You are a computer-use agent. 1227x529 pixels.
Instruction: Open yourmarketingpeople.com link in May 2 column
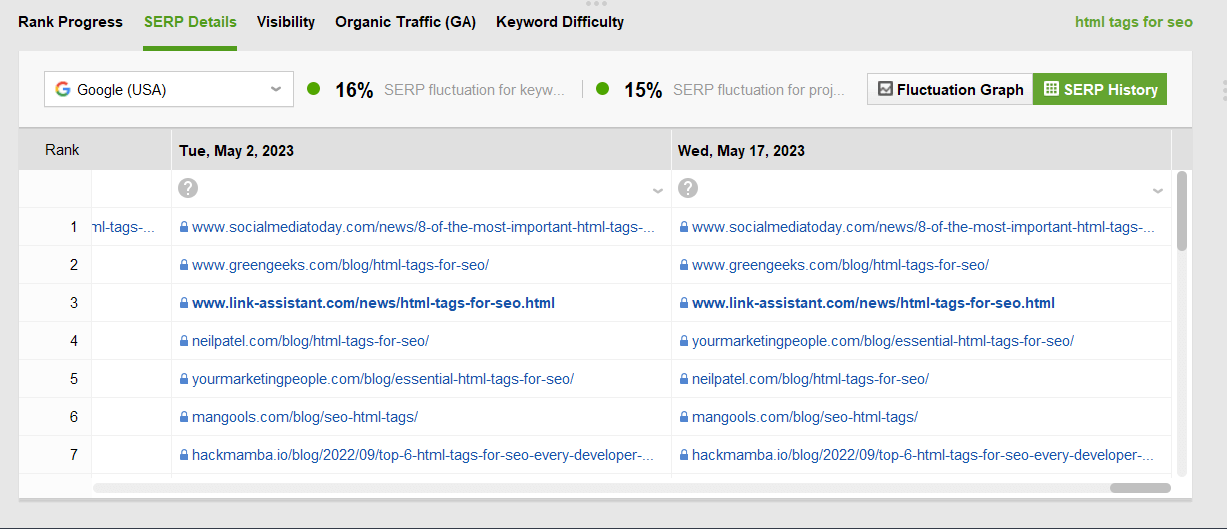(x=383, y=379)
